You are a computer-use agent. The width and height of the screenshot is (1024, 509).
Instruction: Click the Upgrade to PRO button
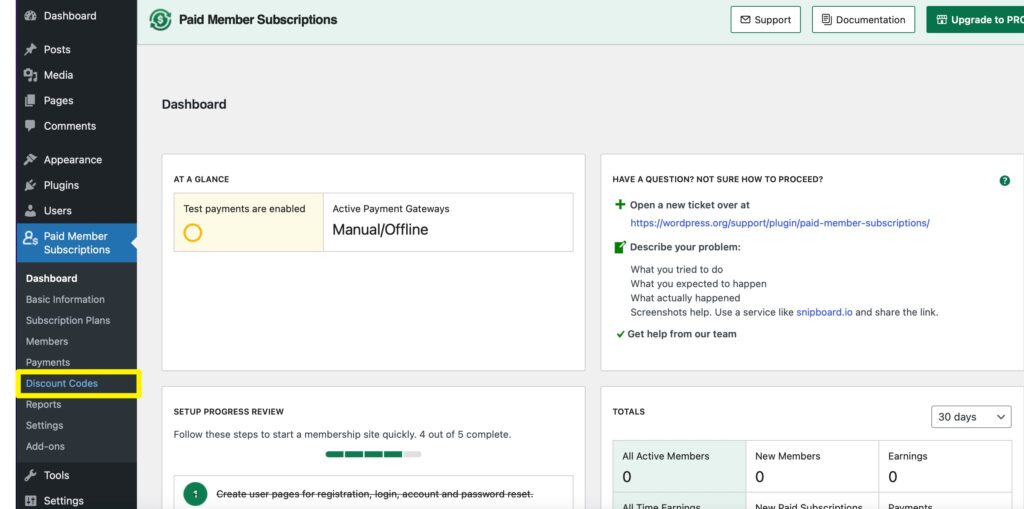[x=975, y=20]
